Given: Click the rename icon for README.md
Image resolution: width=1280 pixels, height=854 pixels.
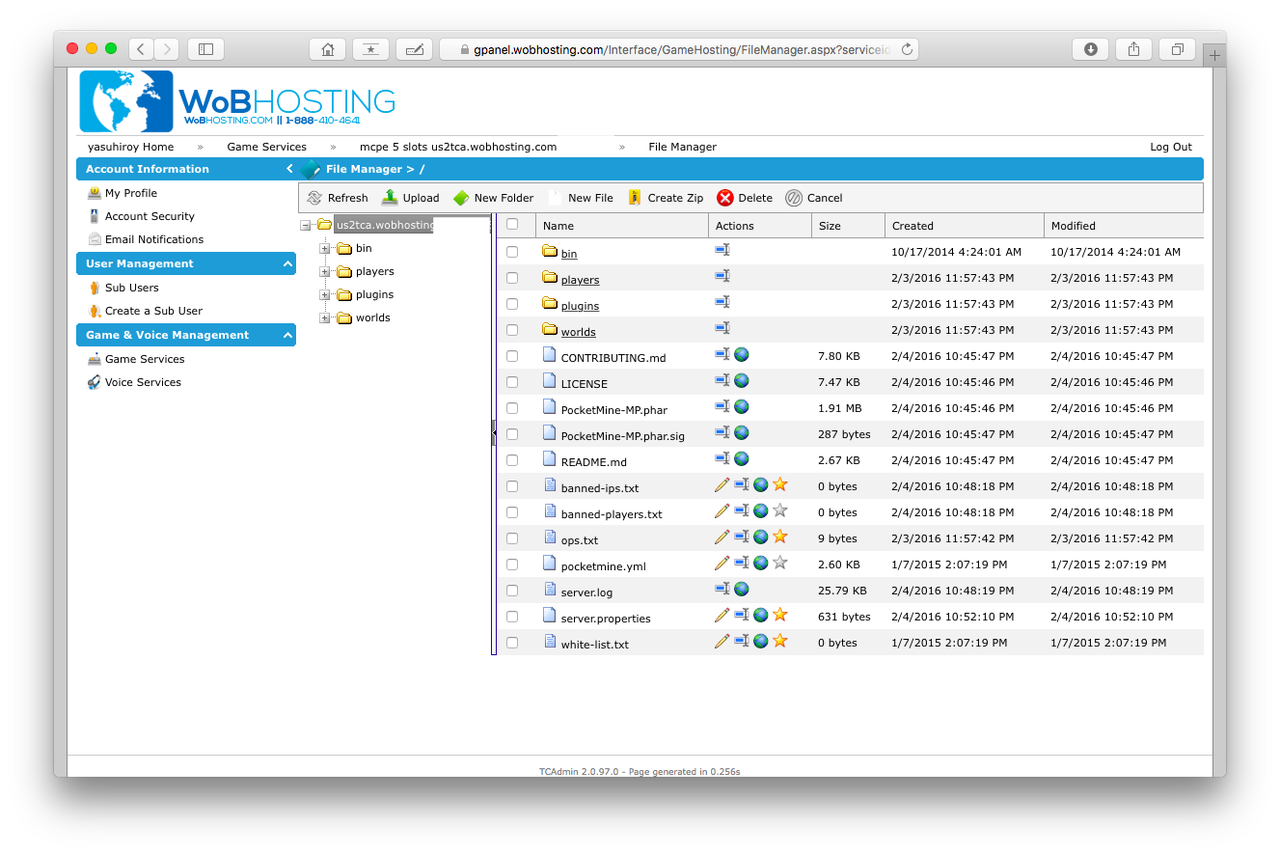Looking at the screenshot, I should click(x=722, y=458).
